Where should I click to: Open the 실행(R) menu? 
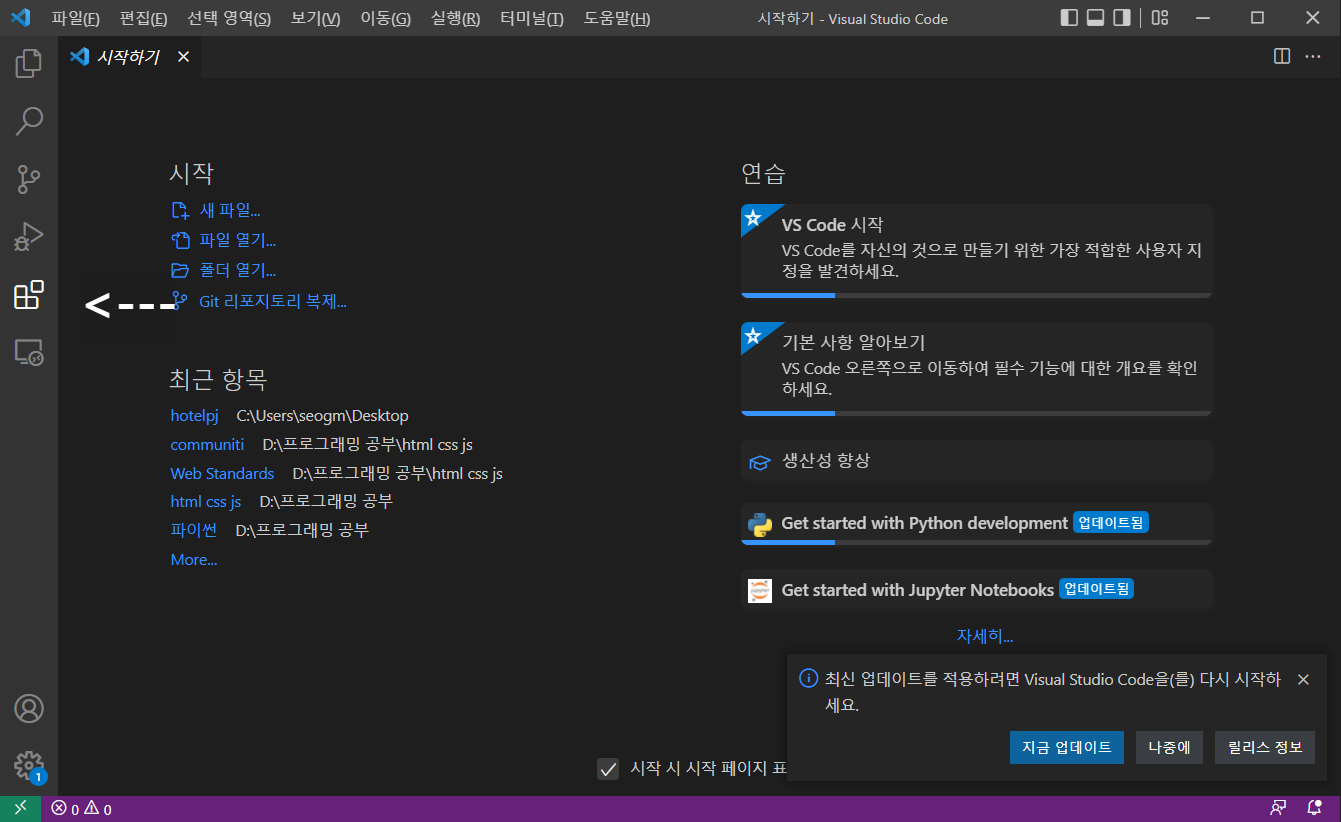click(455, 19)
